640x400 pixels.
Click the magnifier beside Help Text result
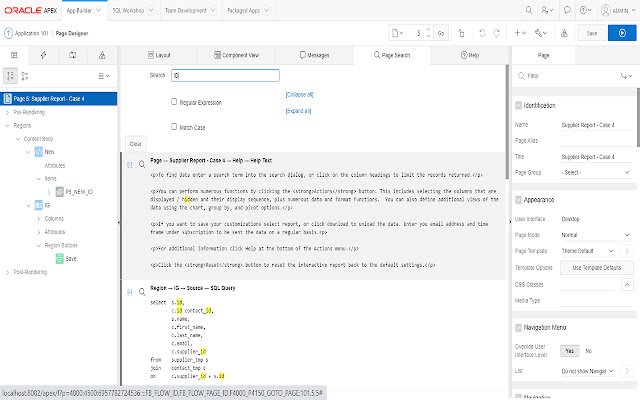click(x=142, y=164)
